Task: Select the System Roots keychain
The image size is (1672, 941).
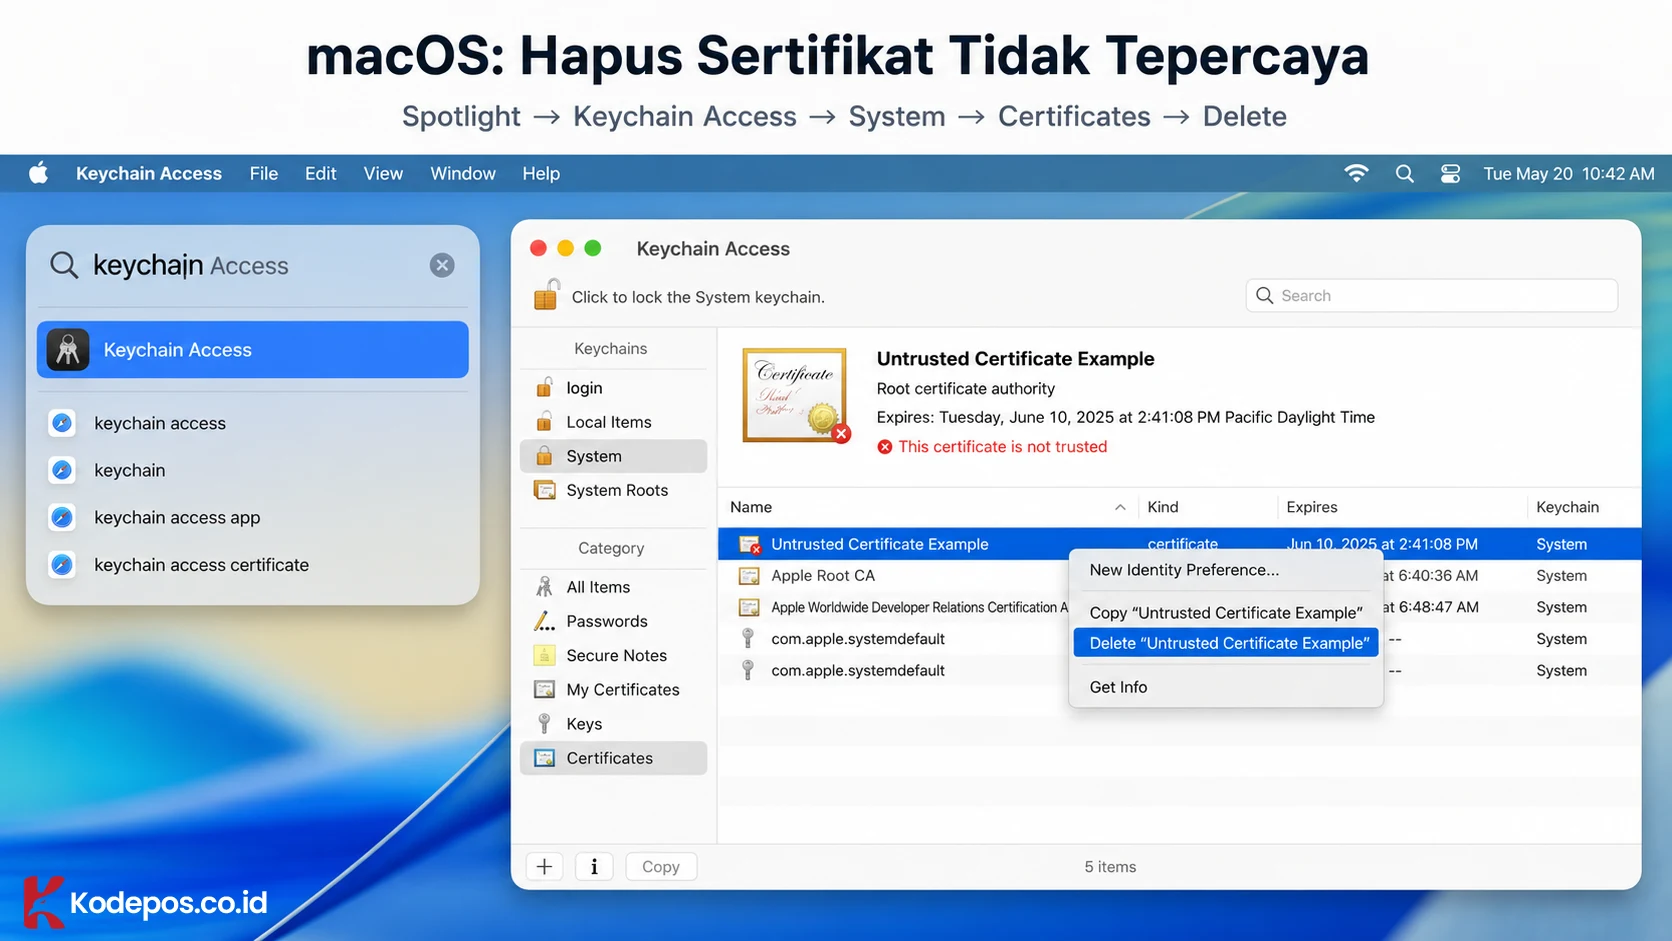Action: coord(613,490)
